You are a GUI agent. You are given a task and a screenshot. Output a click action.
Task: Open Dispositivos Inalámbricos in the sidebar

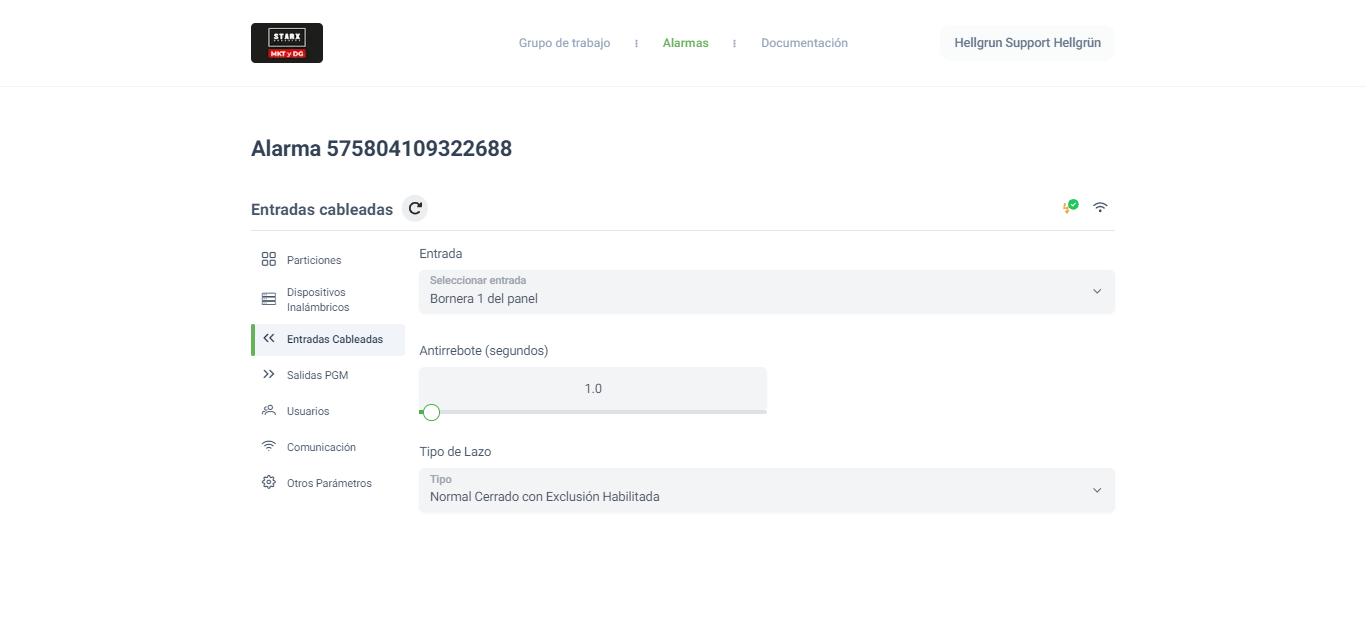317,300
